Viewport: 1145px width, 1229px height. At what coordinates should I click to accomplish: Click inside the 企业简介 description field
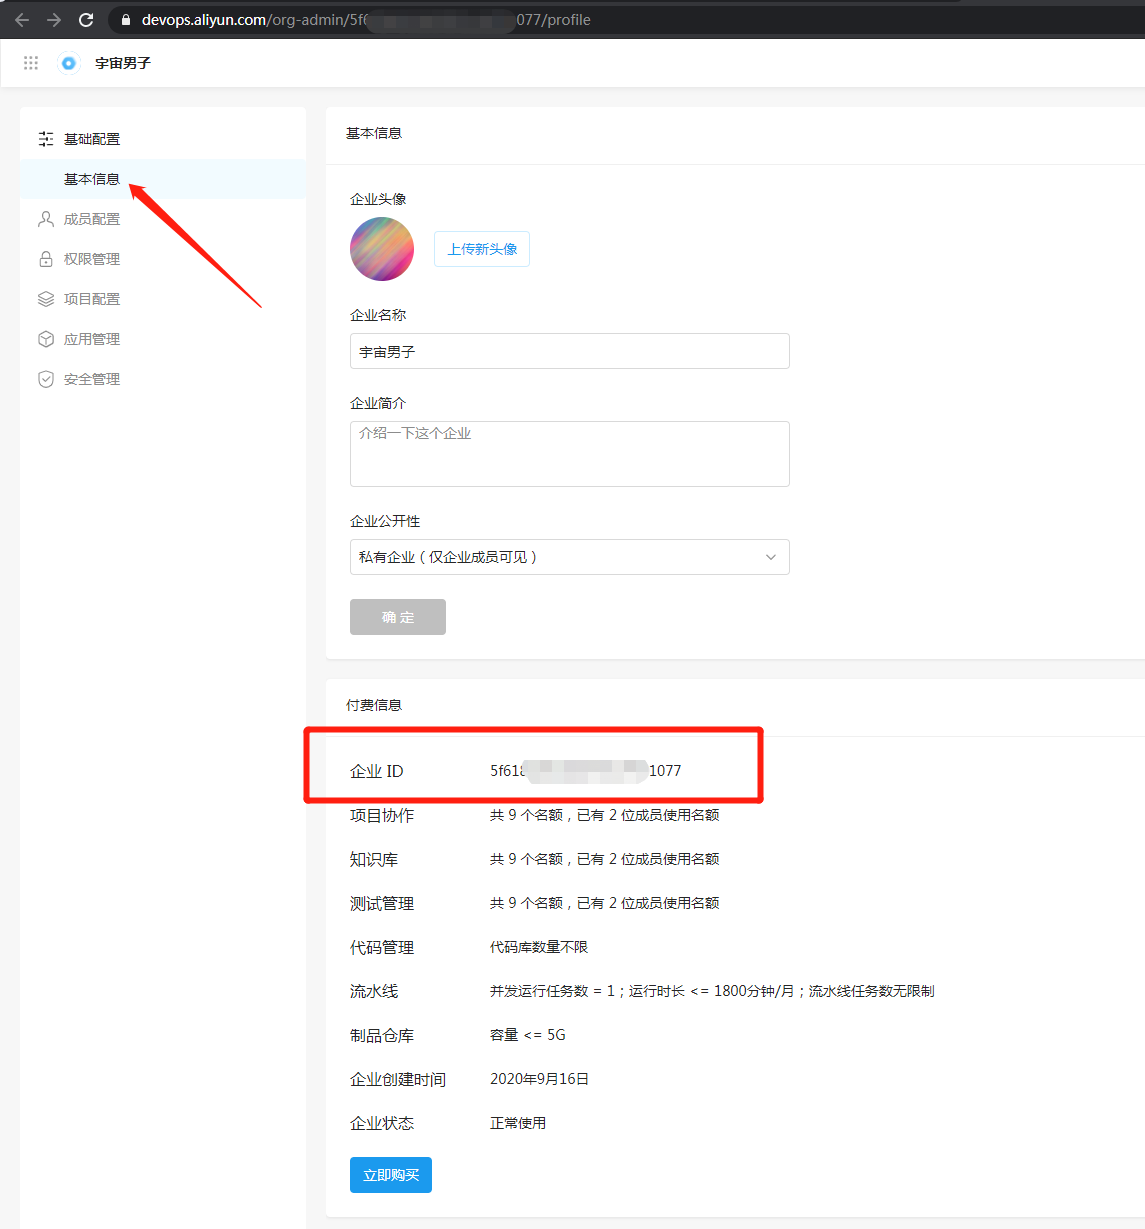569,453
